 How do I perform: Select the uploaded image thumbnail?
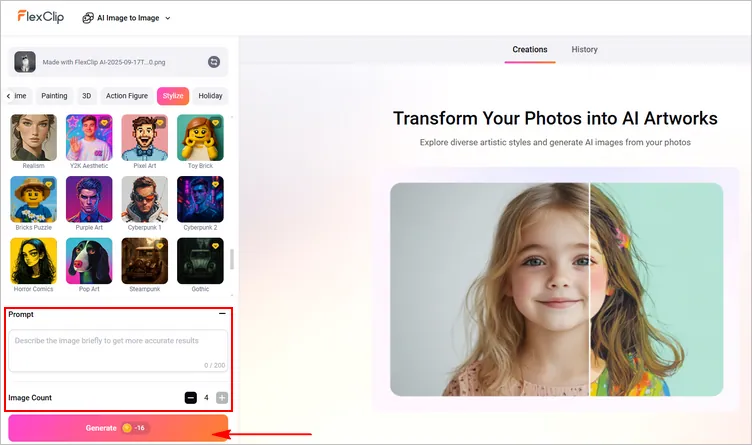(x=25, y=62)
